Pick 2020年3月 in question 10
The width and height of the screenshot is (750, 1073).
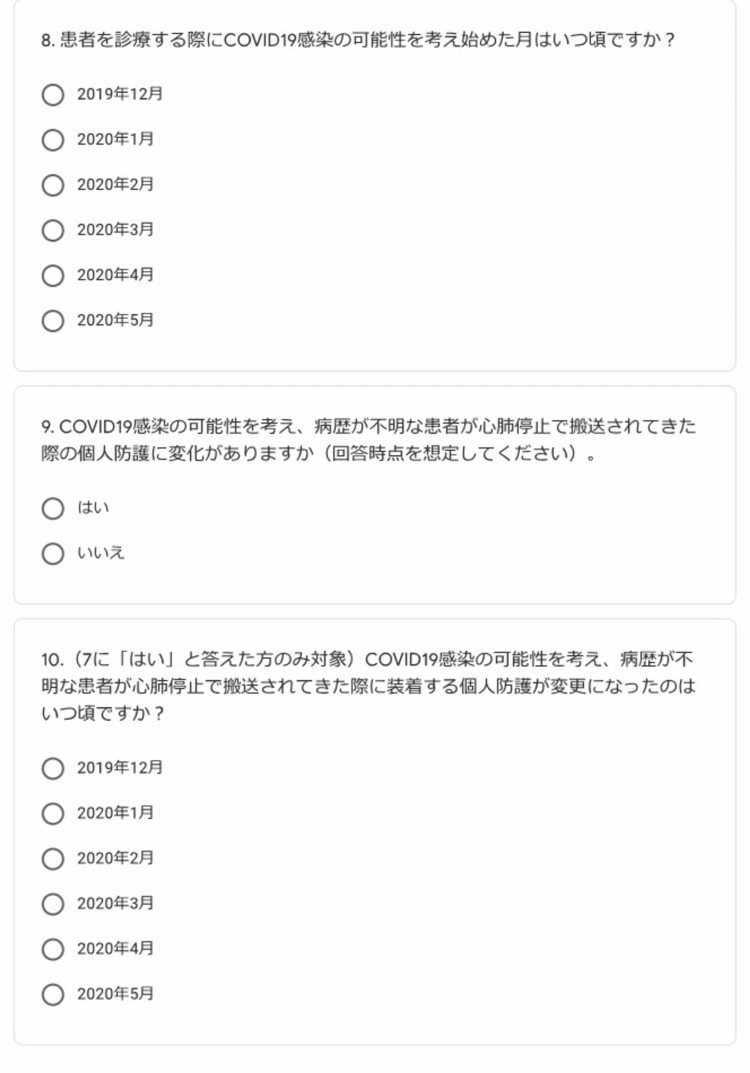point(53,904)
